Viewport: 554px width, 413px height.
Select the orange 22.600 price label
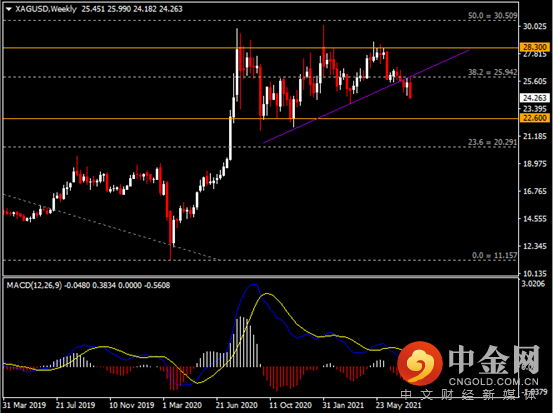[x=535, y=118]
